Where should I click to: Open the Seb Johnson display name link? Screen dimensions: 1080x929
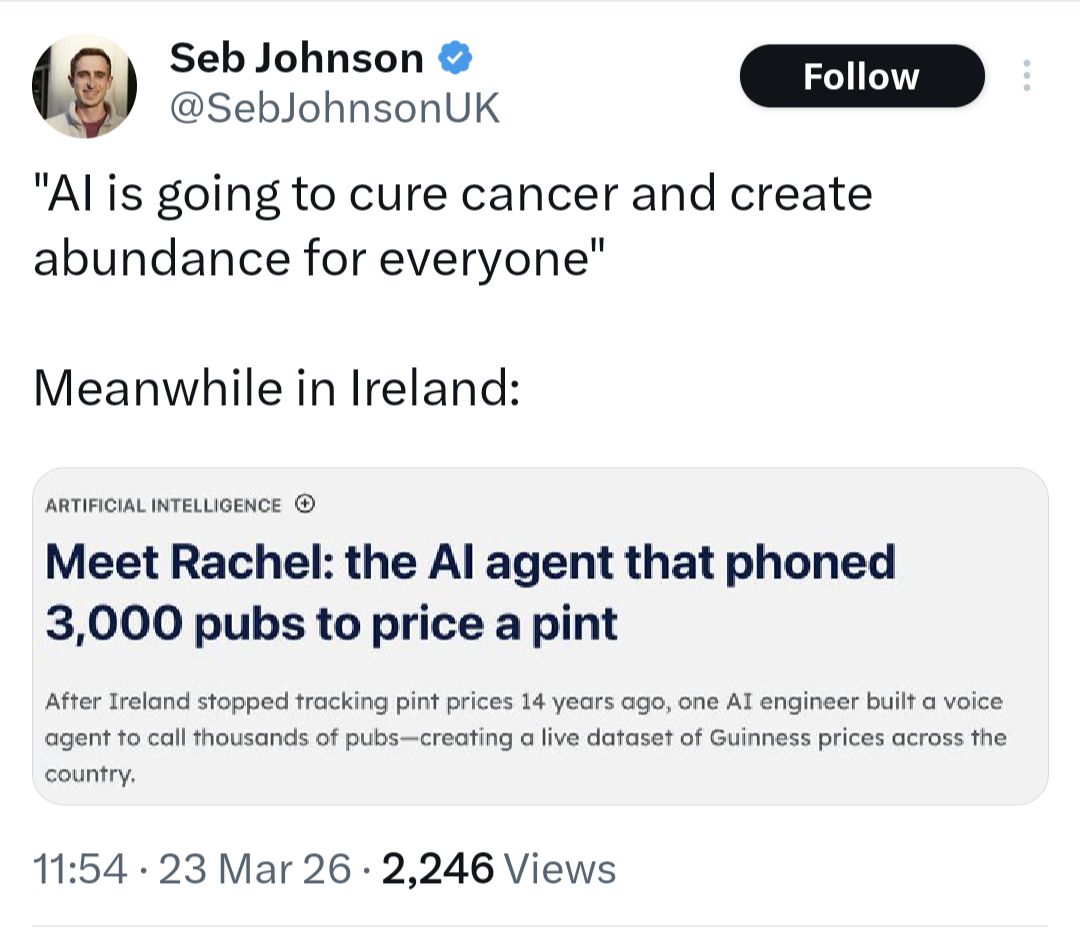click(296, 58)
